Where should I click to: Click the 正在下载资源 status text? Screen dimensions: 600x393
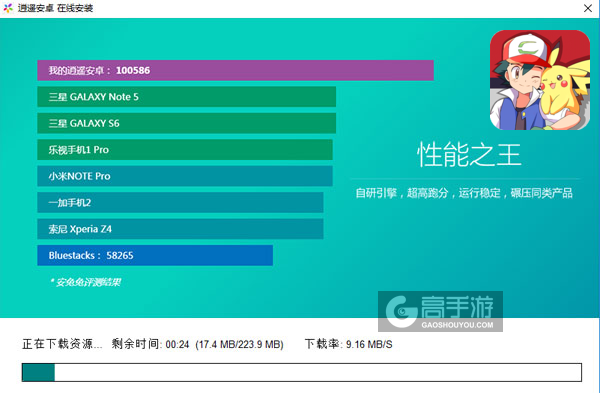pyautogui.click(x=62, y=344)
